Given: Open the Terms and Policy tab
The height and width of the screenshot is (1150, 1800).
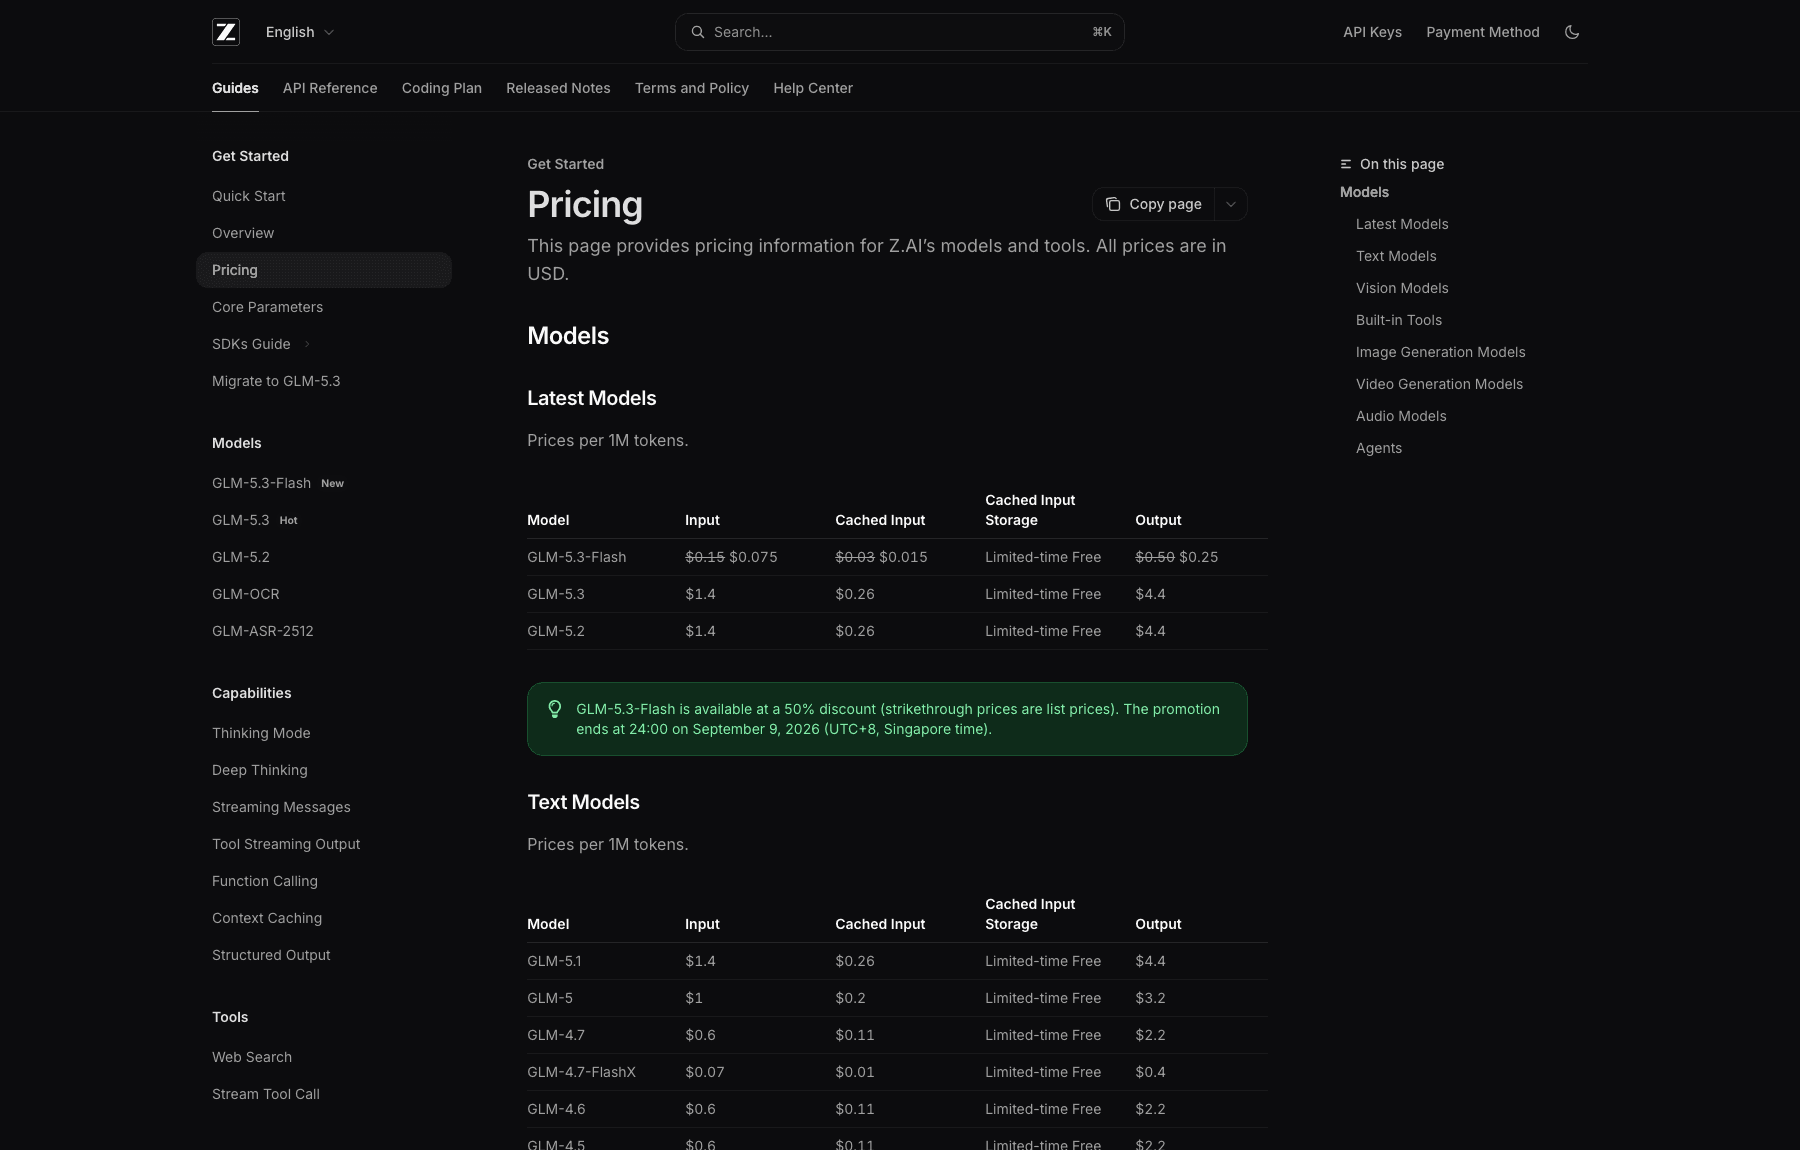Looking at the screenshot, I should 692,88.
